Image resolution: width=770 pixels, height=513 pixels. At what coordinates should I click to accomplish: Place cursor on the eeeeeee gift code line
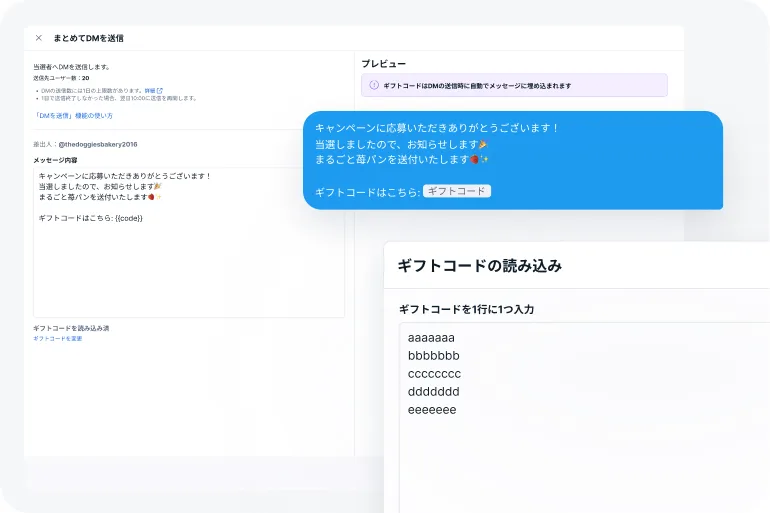[432, 410]
